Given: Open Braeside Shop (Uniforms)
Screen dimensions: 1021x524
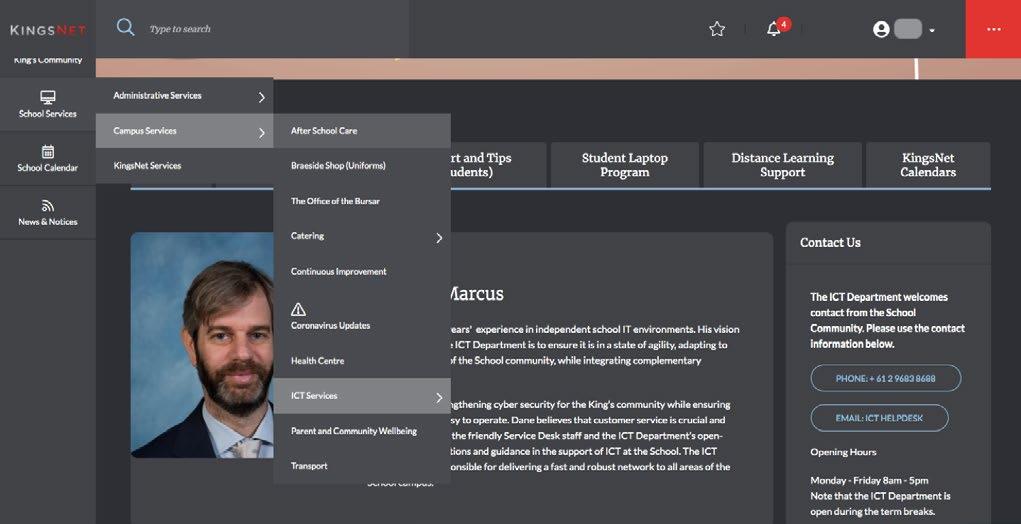Looking at the screenshot, I should tap(362, 166).
